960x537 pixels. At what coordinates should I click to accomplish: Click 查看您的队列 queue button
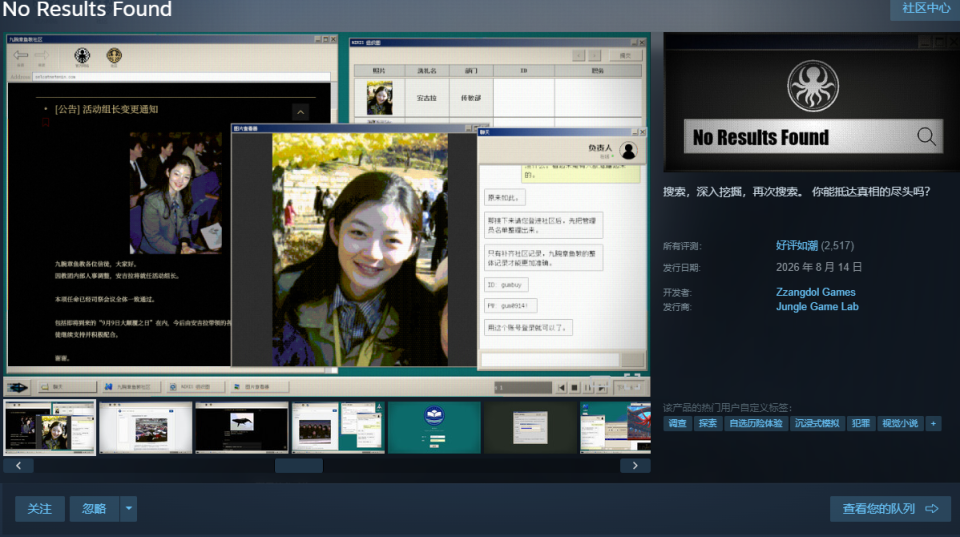pyautogui.click(x=890, y=509)
